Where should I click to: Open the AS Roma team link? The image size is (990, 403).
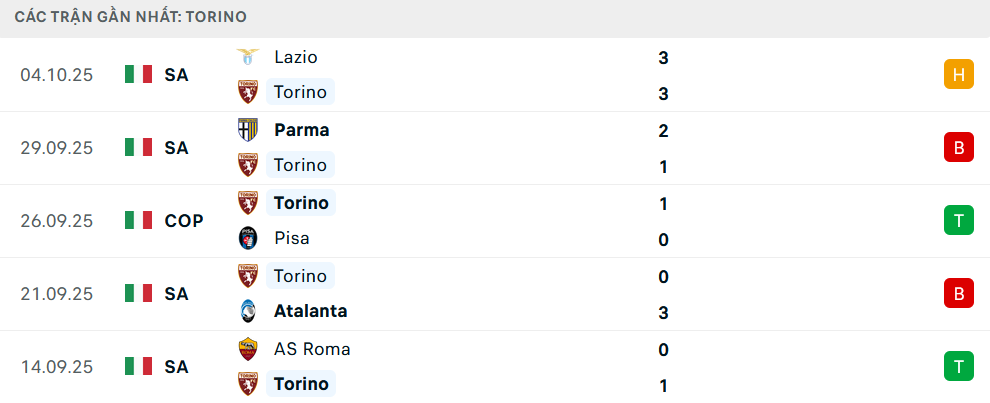[312, 349]
